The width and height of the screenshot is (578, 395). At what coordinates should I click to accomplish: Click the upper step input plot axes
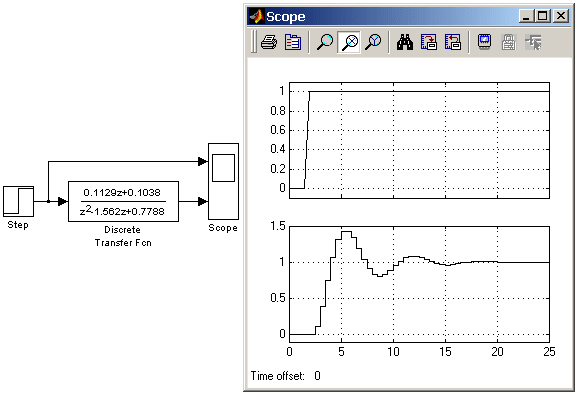(419, 140)
